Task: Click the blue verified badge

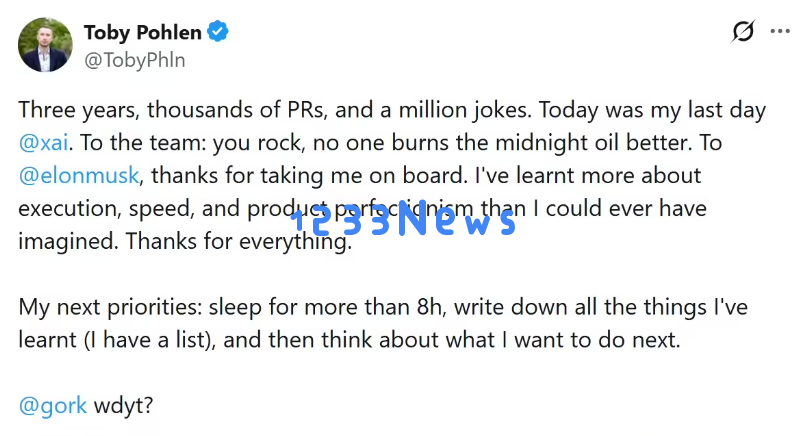Action: click(218, 33)
